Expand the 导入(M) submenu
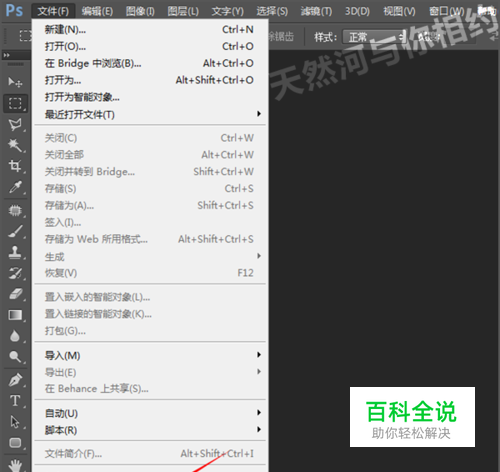The width and height of the screenshot is (500, 472). click(x=150, y=355)
